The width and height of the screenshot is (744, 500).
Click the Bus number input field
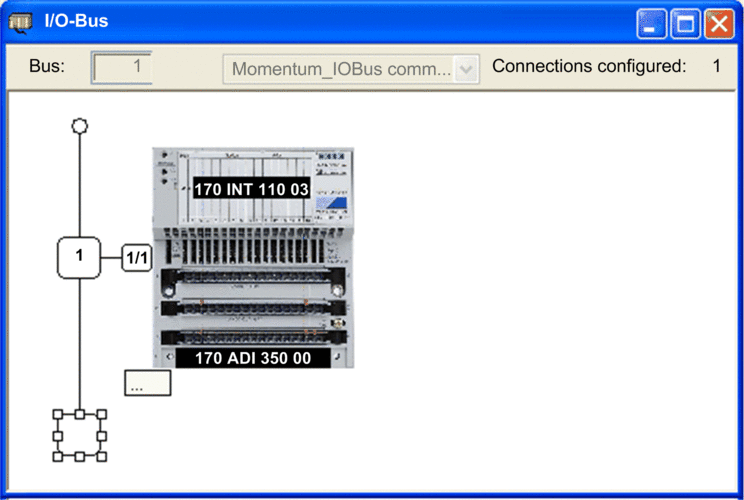point(122,67)
